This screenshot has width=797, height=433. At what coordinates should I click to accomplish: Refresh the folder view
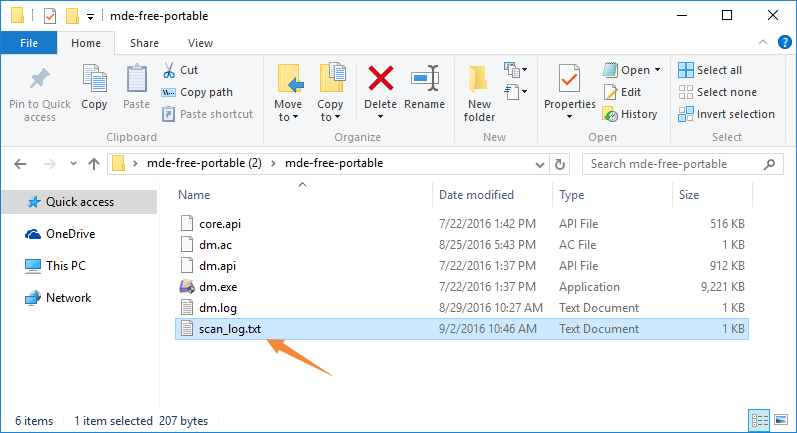(x=560, y=164)
